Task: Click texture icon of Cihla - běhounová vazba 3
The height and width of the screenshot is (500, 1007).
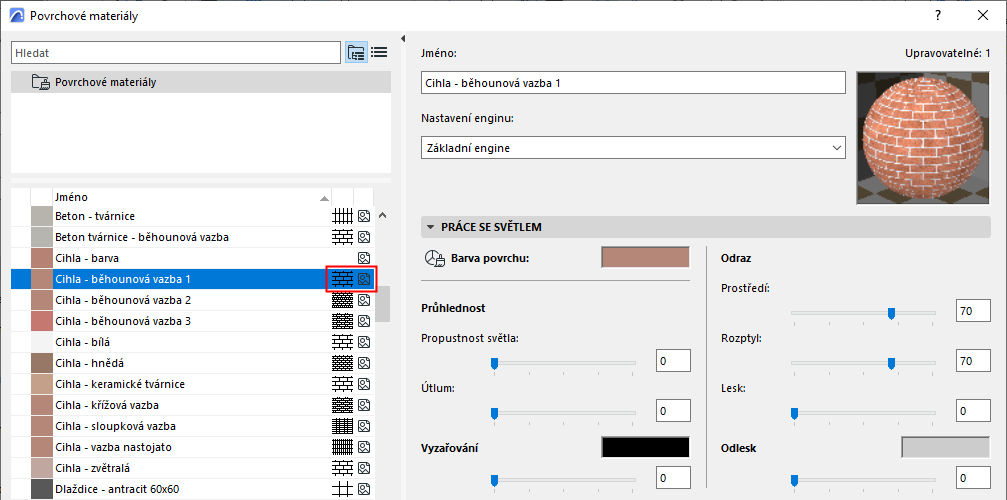Action: [x=364, y=320]
